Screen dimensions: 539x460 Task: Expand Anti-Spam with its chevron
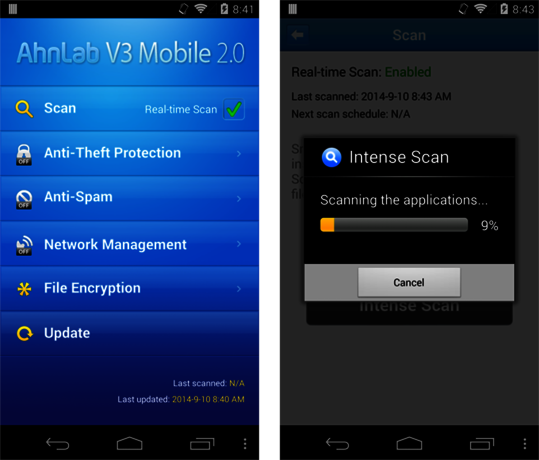239,198
